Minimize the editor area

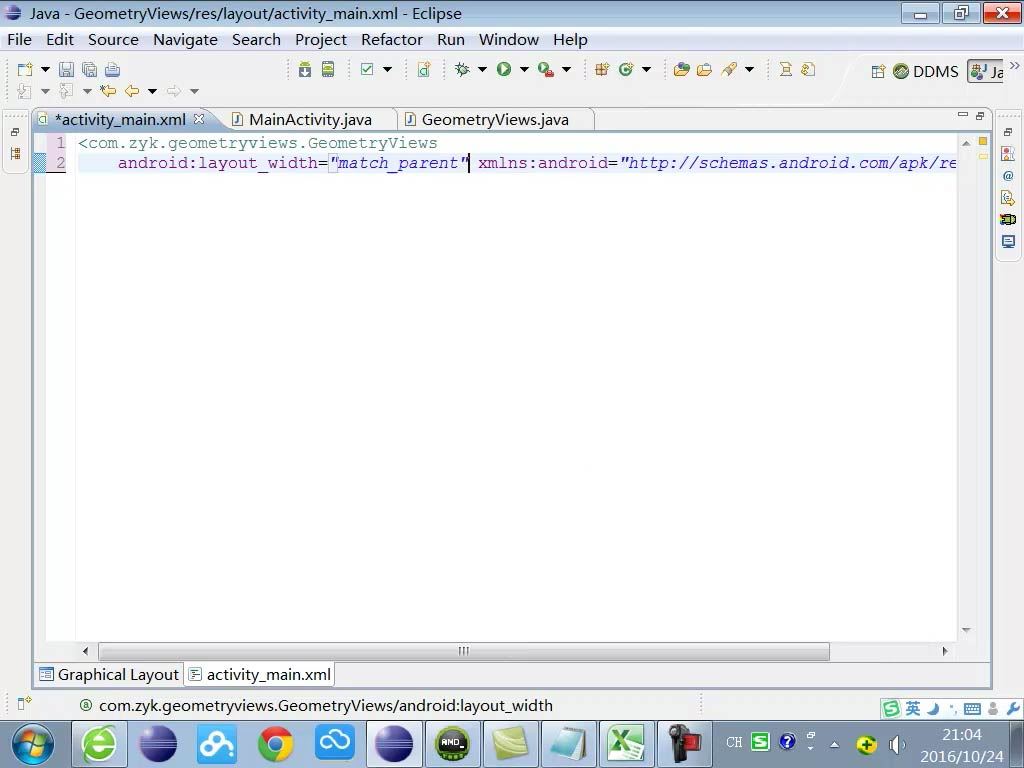(963, 114)
